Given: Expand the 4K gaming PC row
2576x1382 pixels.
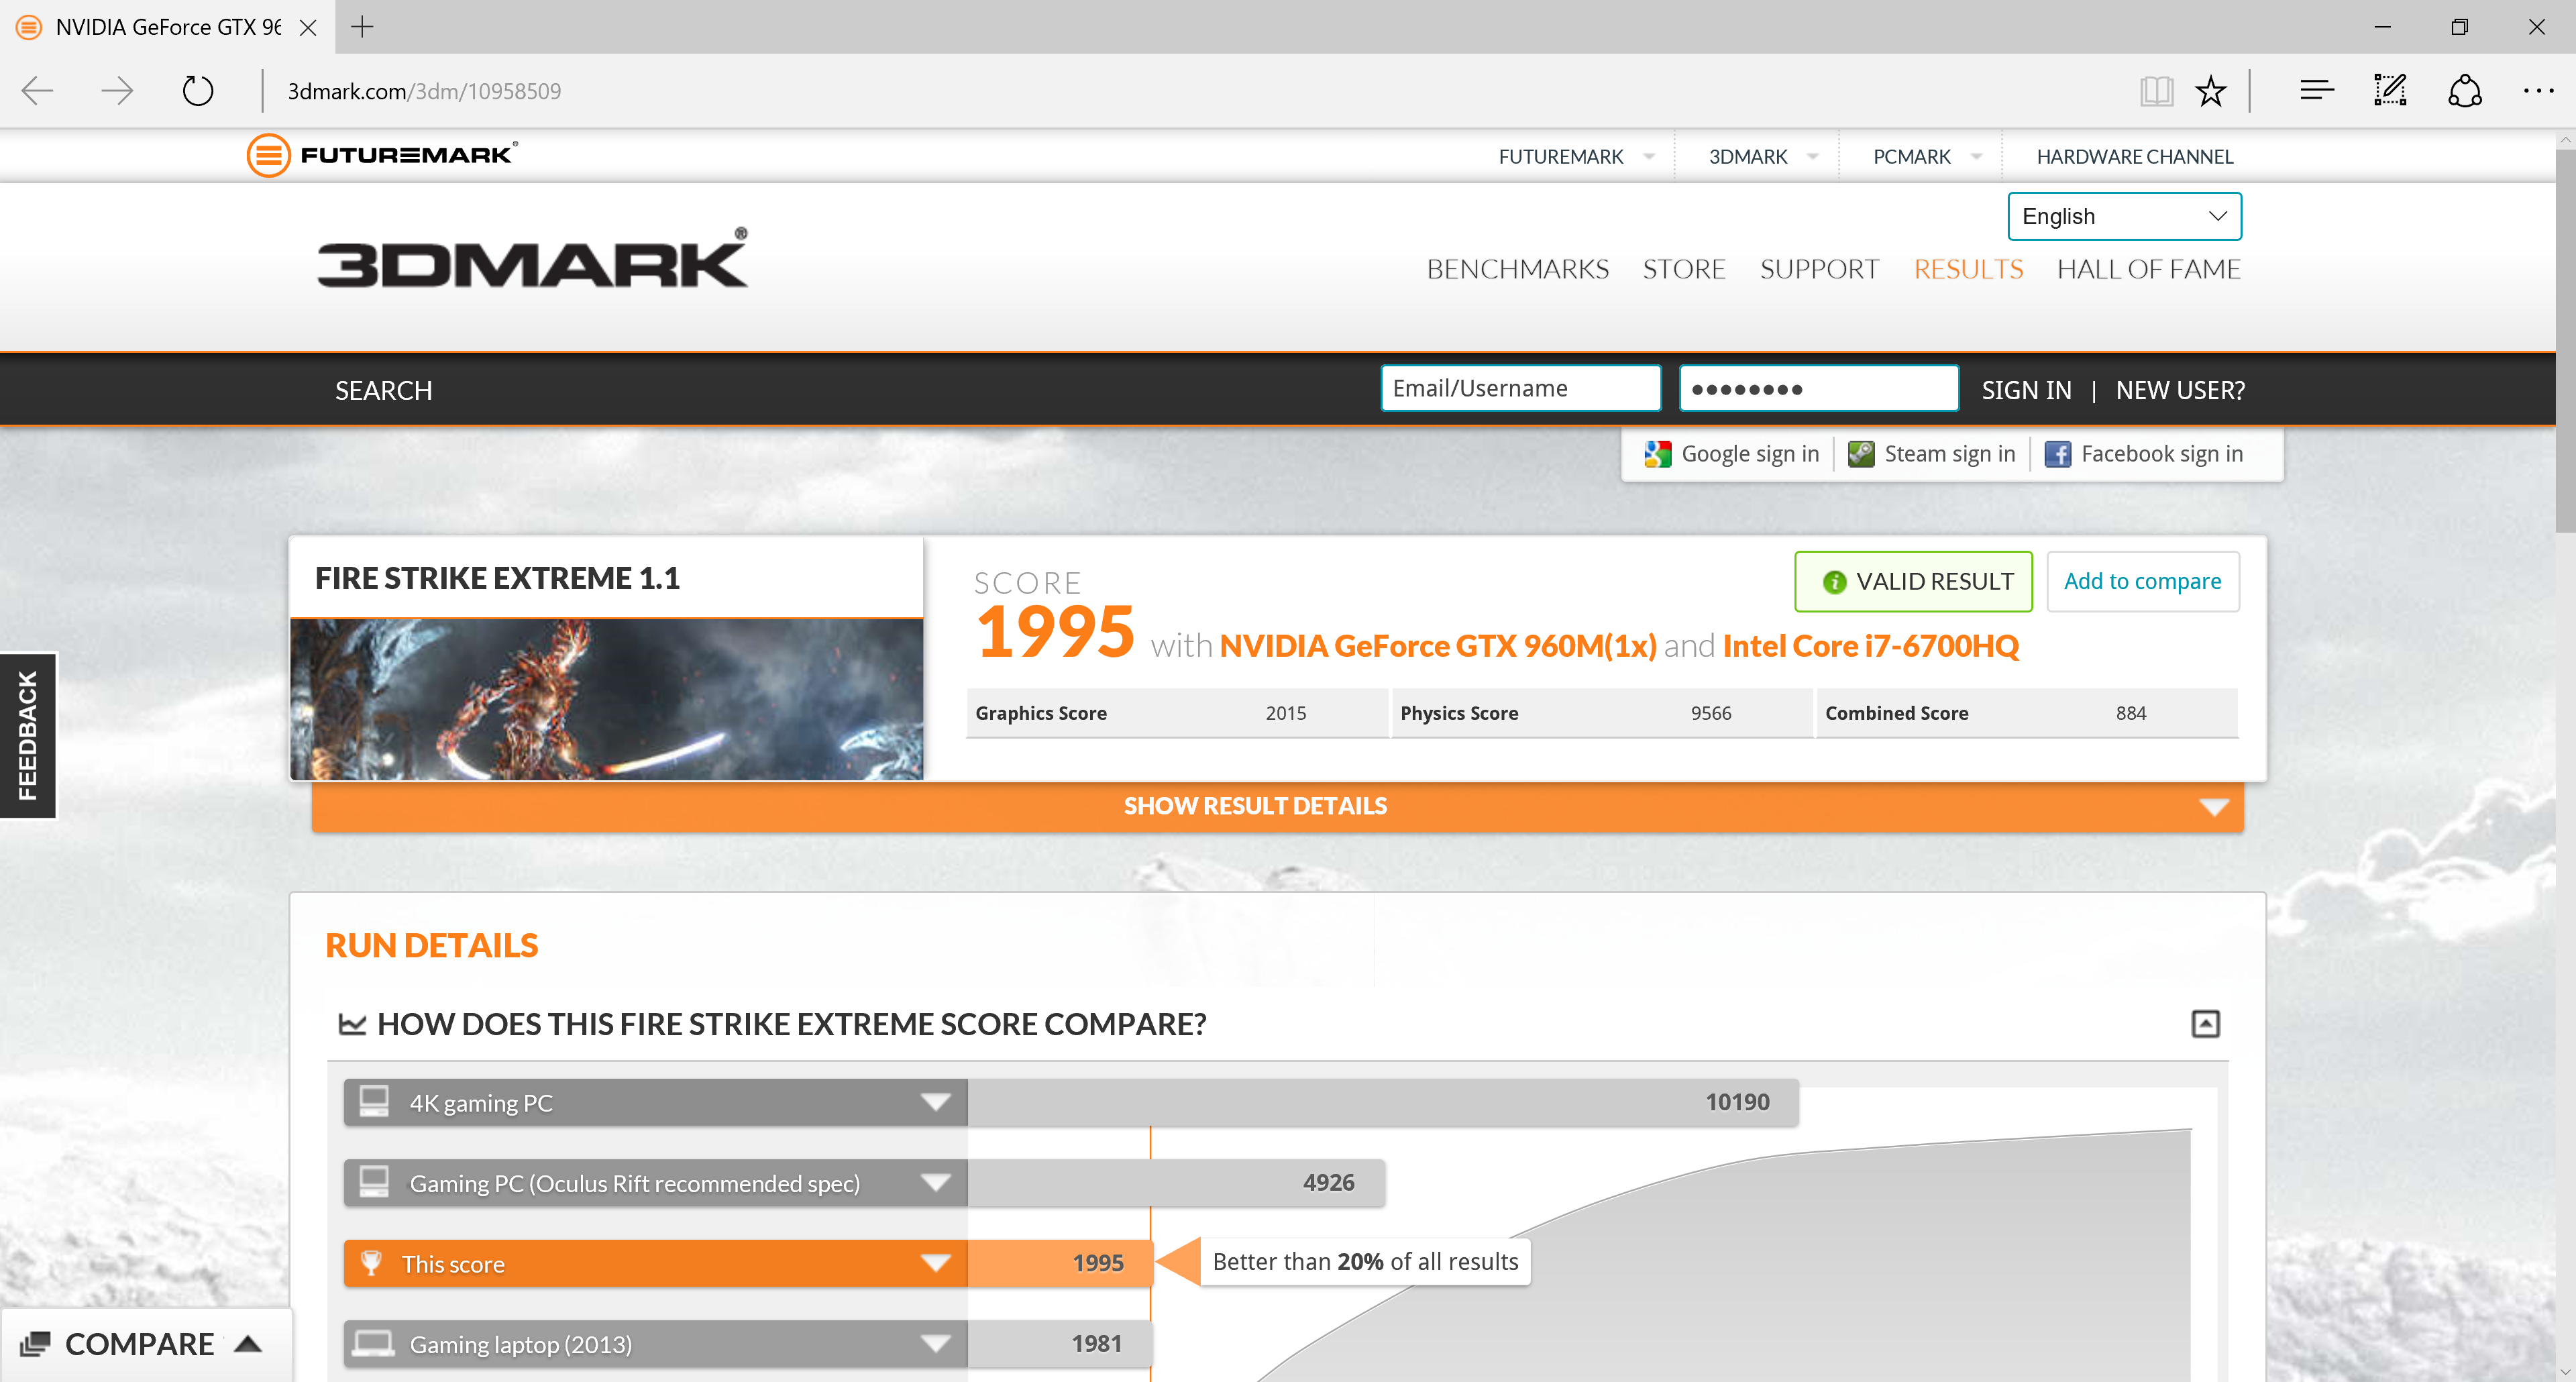Looking at the screenshot, I should 935,1102.
